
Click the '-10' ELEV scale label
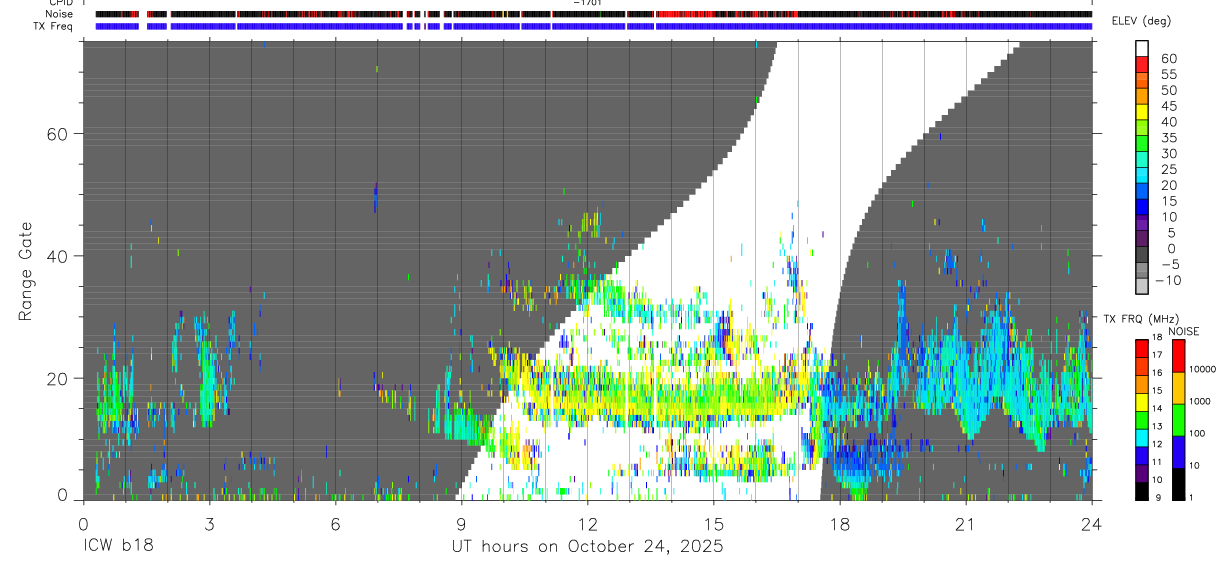[1168, 281]
